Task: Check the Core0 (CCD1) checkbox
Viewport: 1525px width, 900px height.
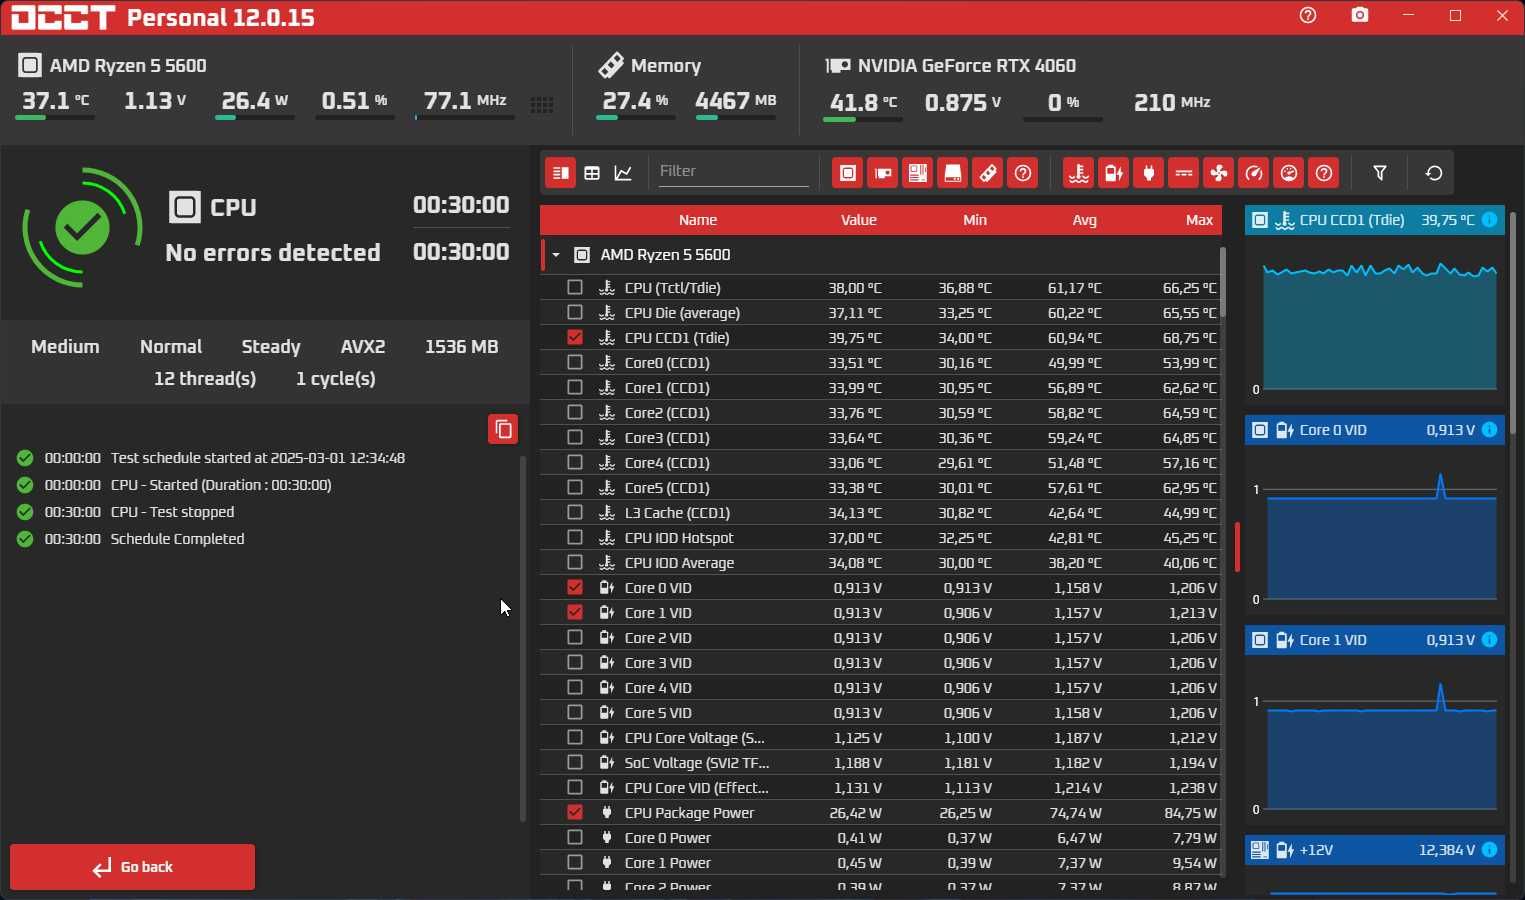Action: coord(575,362)
